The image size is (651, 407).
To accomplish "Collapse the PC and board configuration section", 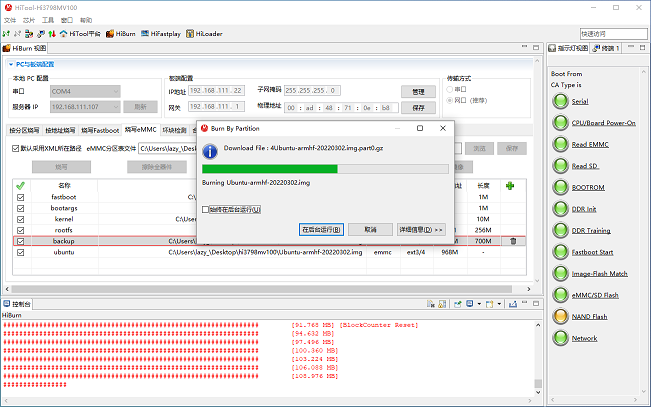I will click(x=10, y=63).
